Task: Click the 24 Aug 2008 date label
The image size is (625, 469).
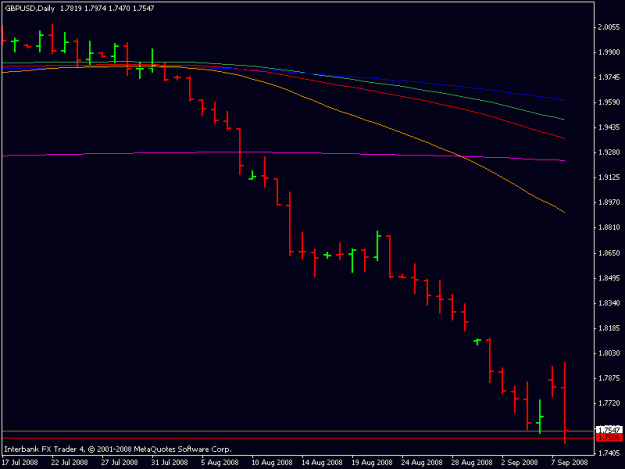Action: (422, 462)
